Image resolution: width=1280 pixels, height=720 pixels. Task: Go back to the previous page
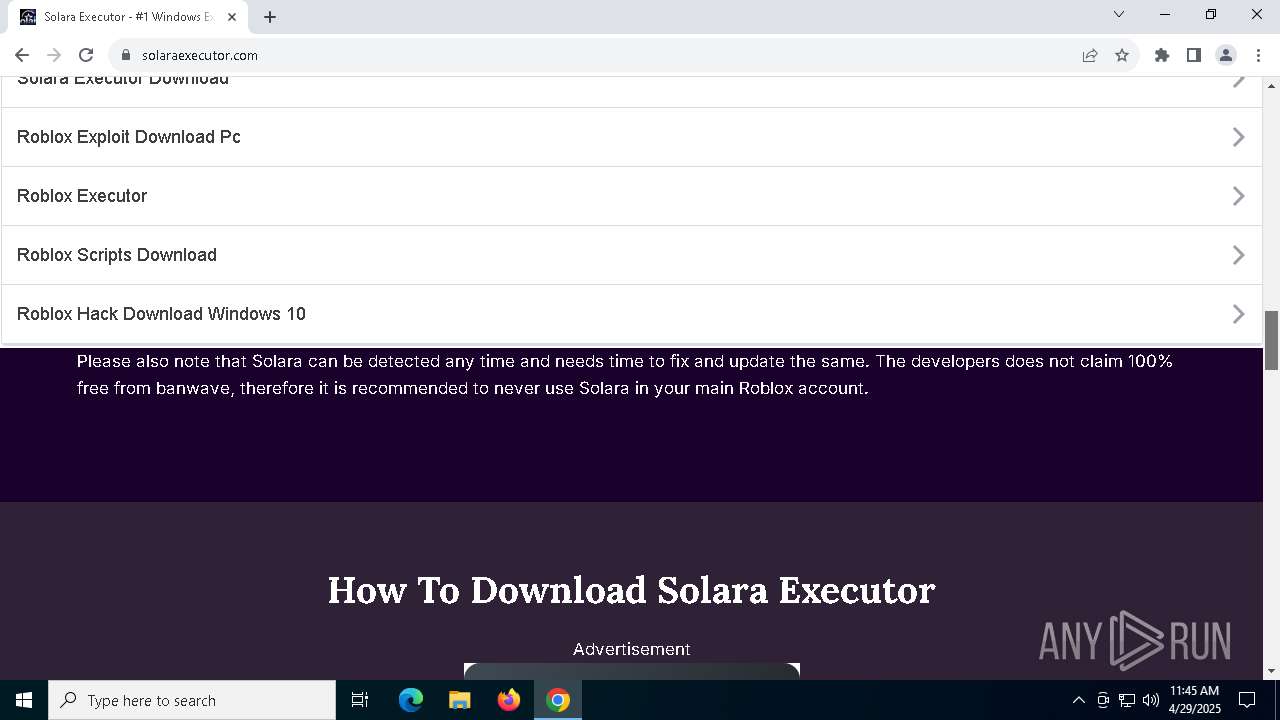[22, 55]
